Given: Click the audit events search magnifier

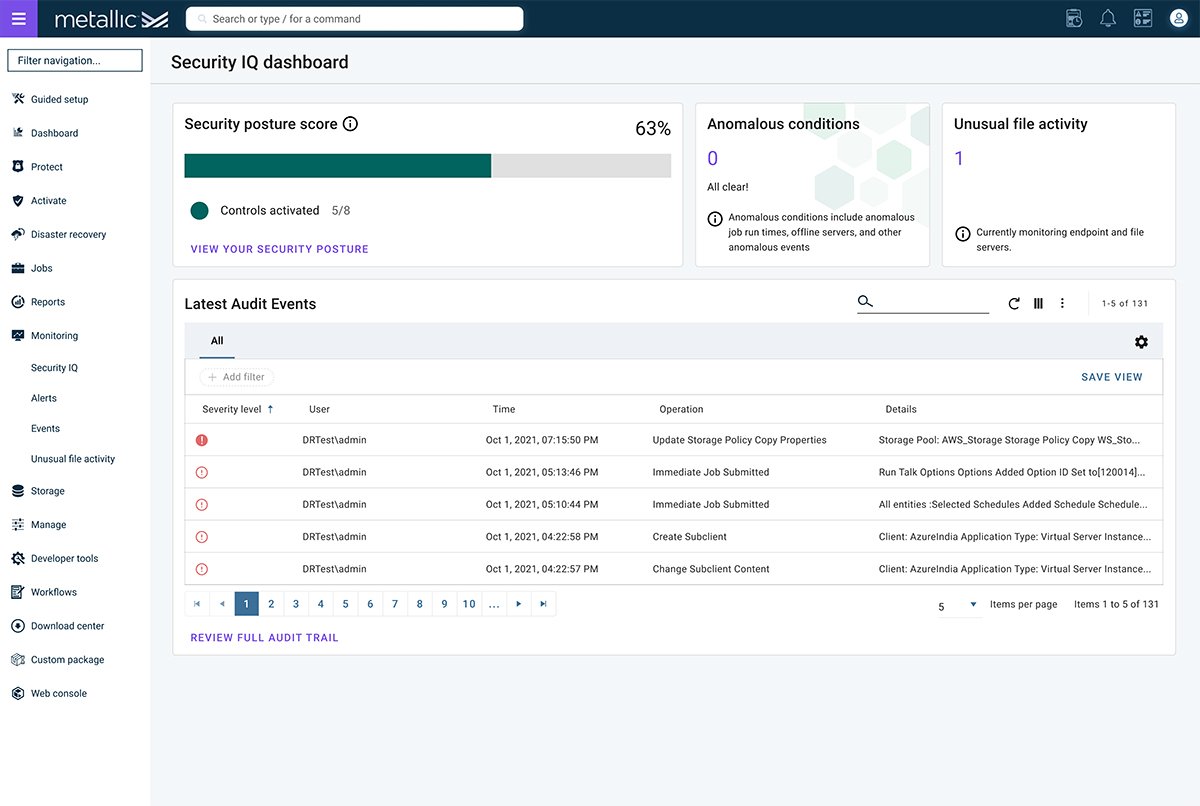Looking at the screenshot, I should (x=863, y=300).
